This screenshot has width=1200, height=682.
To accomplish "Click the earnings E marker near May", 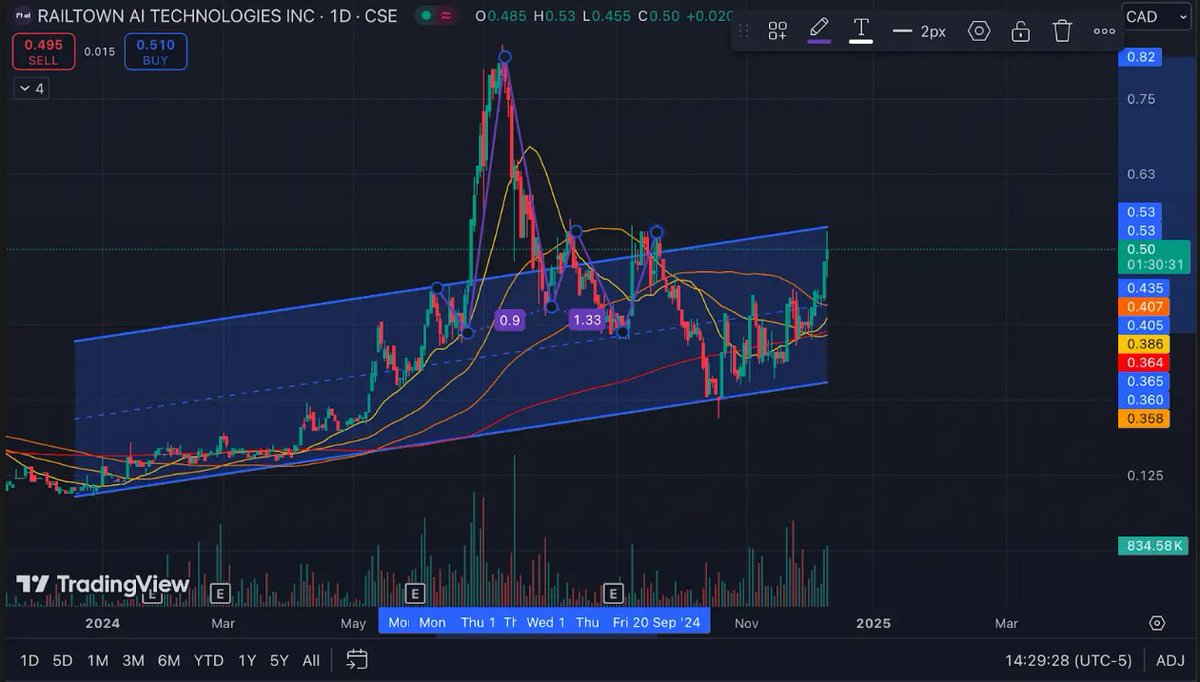I will point(415,592).
